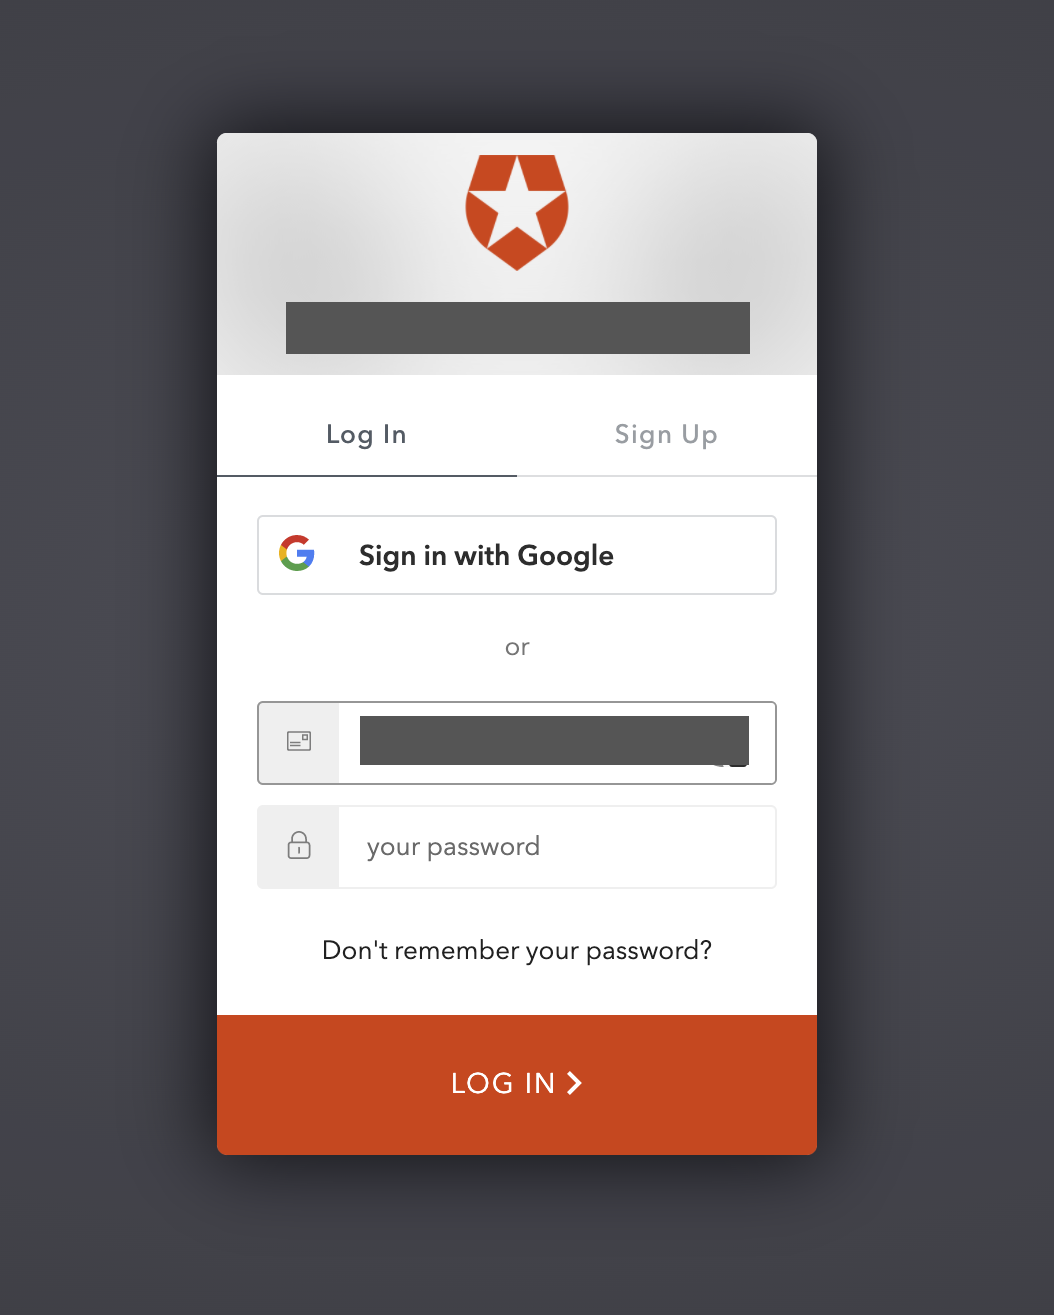Click the orange Auth0 shield logo
1054x1315 pixels.
[517, 212]
